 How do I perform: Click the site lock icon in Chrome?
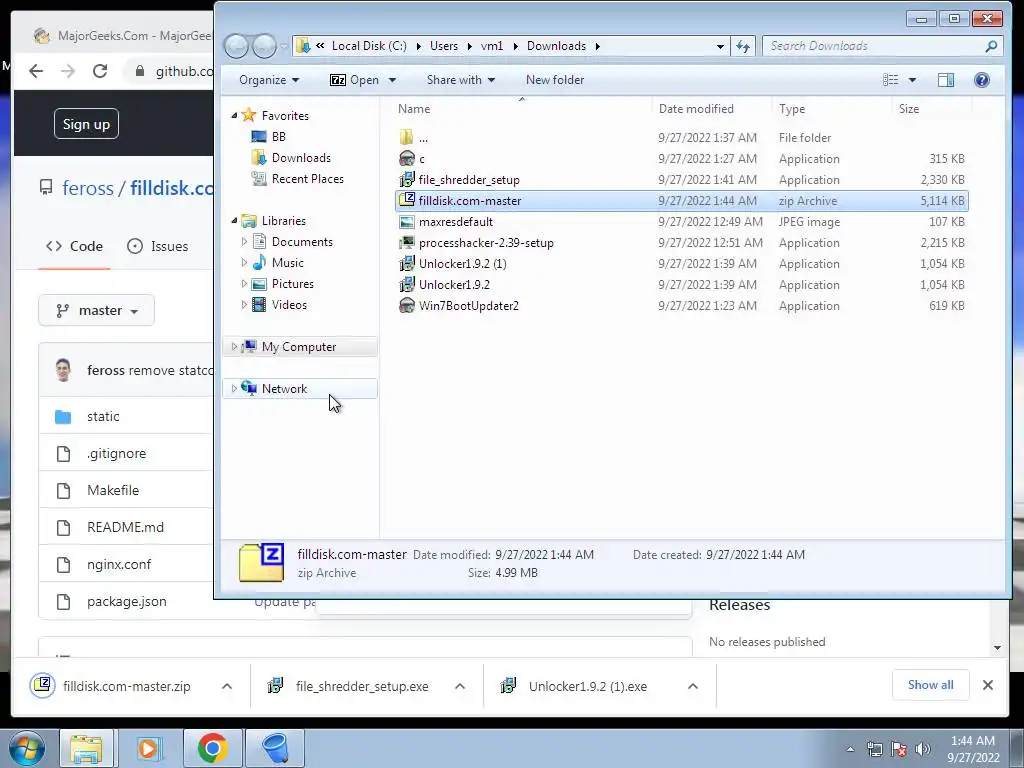(139, 71)
